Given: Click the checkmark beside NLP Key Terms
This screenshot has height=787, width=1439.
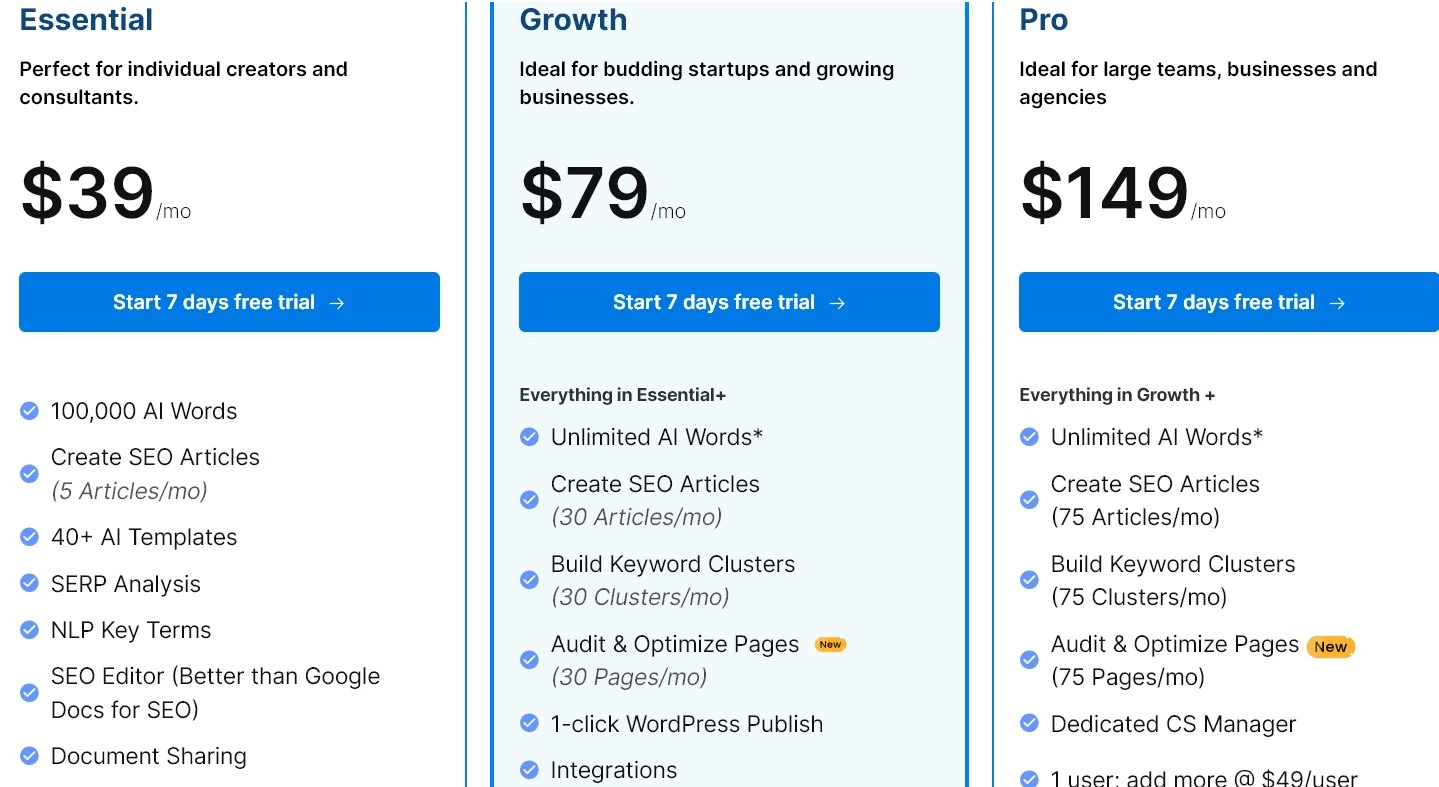Looking at the screenshot, I should pyautogui.click(x=29, y=630).
